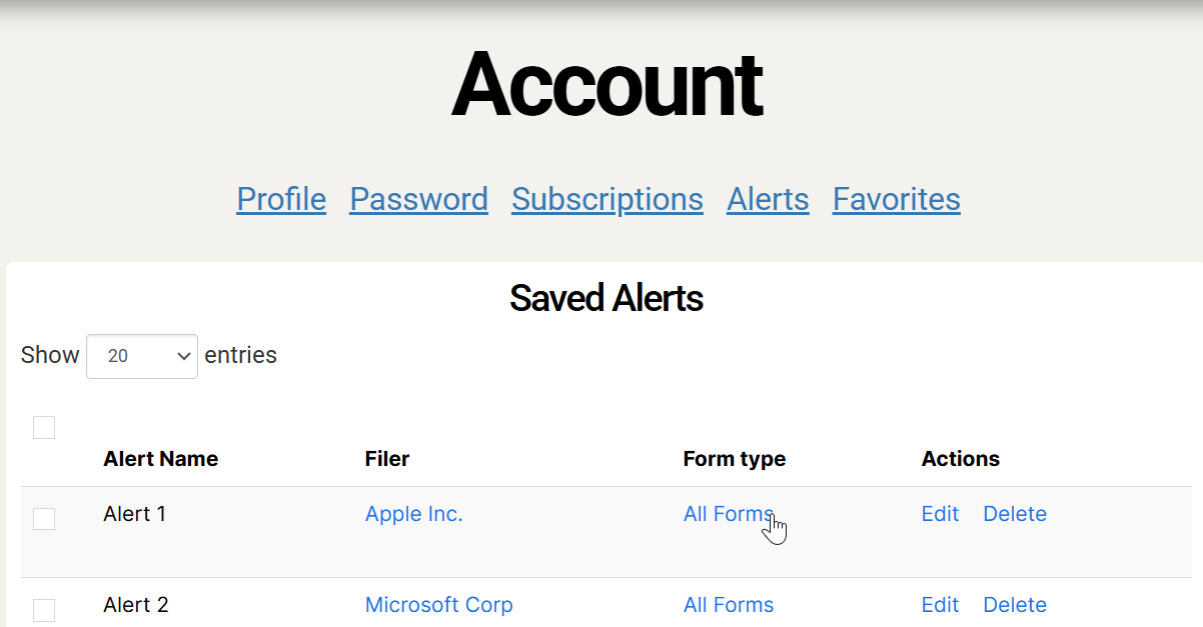
Task: Click All Forms for Alert 2
Action: [x=728, y=605]
